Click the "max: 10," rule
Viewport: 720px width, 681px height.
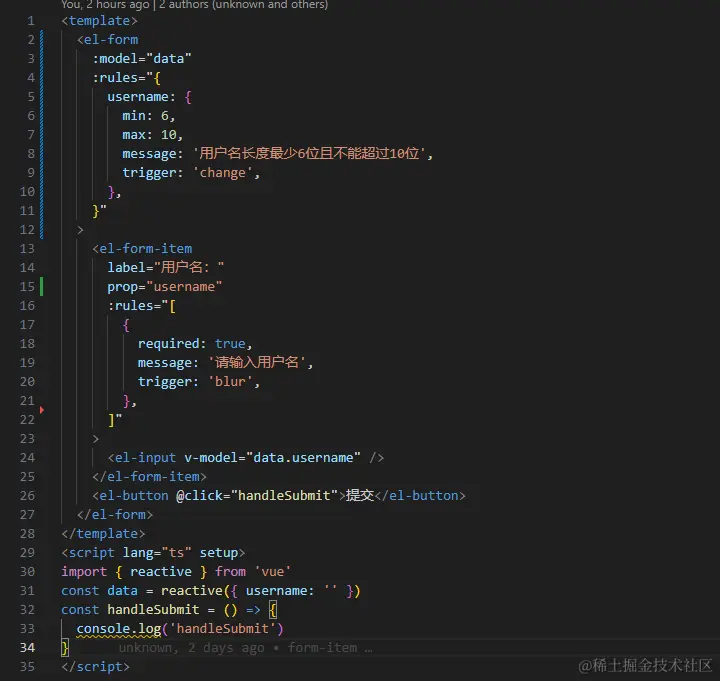[153, 135]
